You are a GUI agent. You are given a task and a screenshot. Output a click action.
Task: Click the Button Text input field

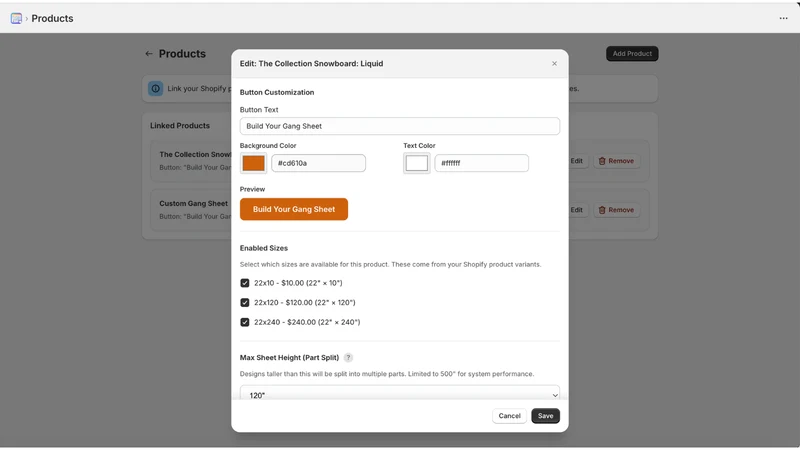click(x=399, y=126)
